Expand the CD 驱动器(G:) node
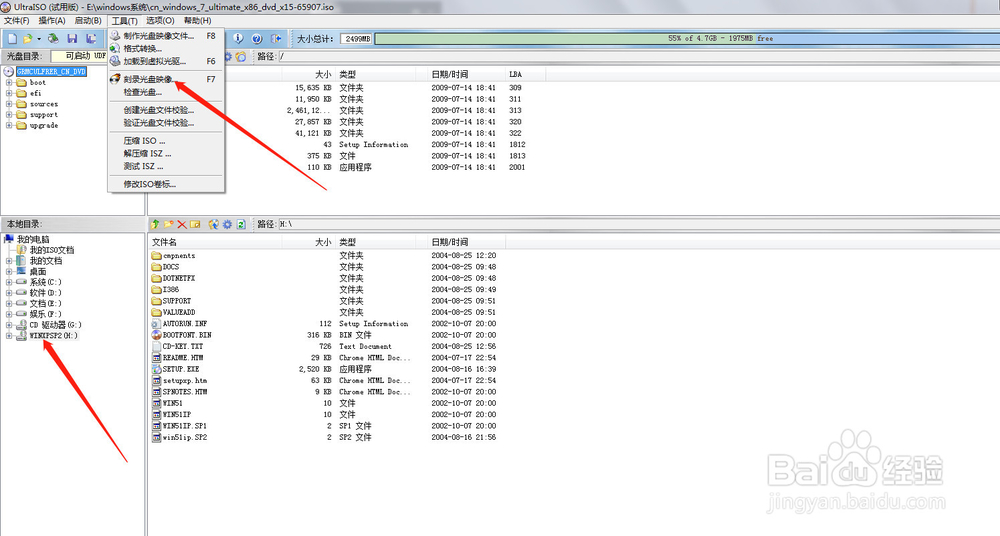The height and width of the screenshot is (536, 1000). [9, 325]
